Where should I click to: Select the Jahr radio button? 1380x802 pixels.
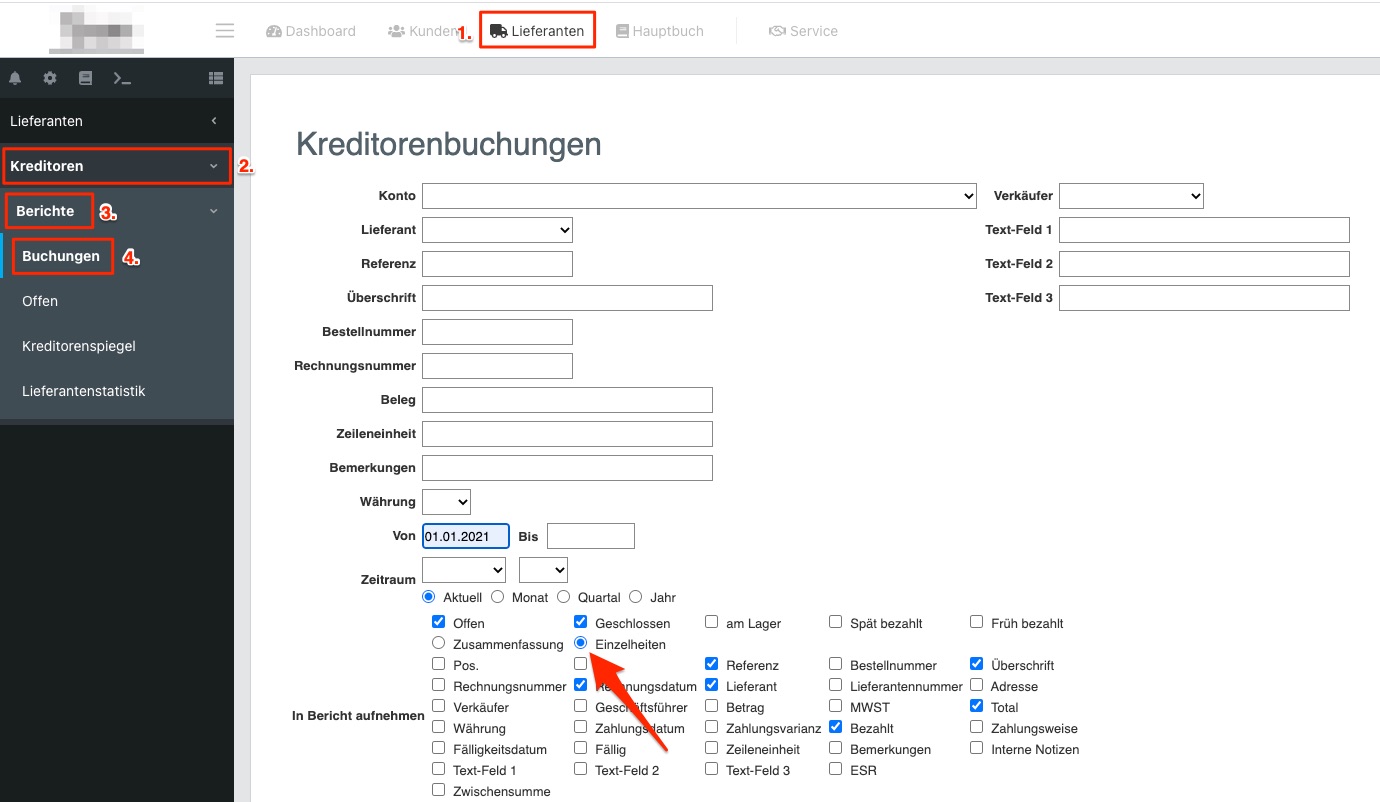click(635, 597)
